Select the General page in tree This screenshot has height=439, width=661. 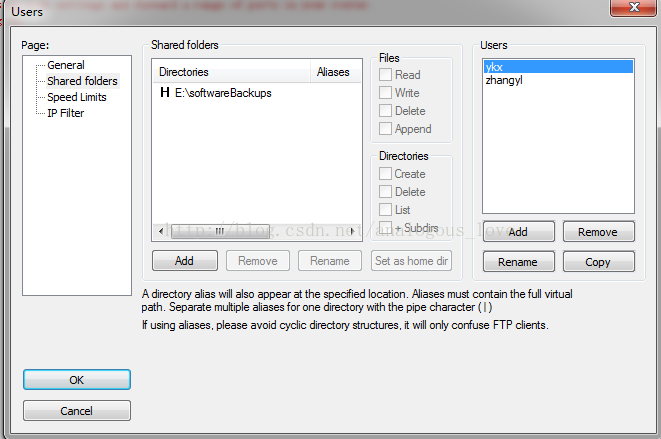coord(66,65)
